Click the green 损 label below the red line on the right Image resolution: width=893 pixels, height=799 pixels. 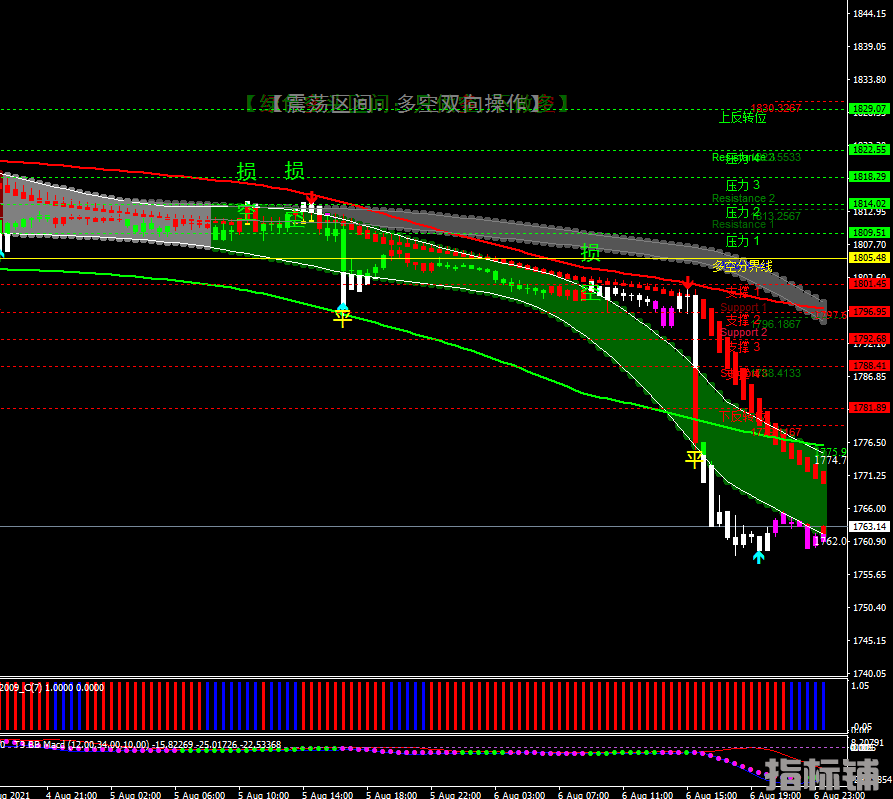pos(591,252)
